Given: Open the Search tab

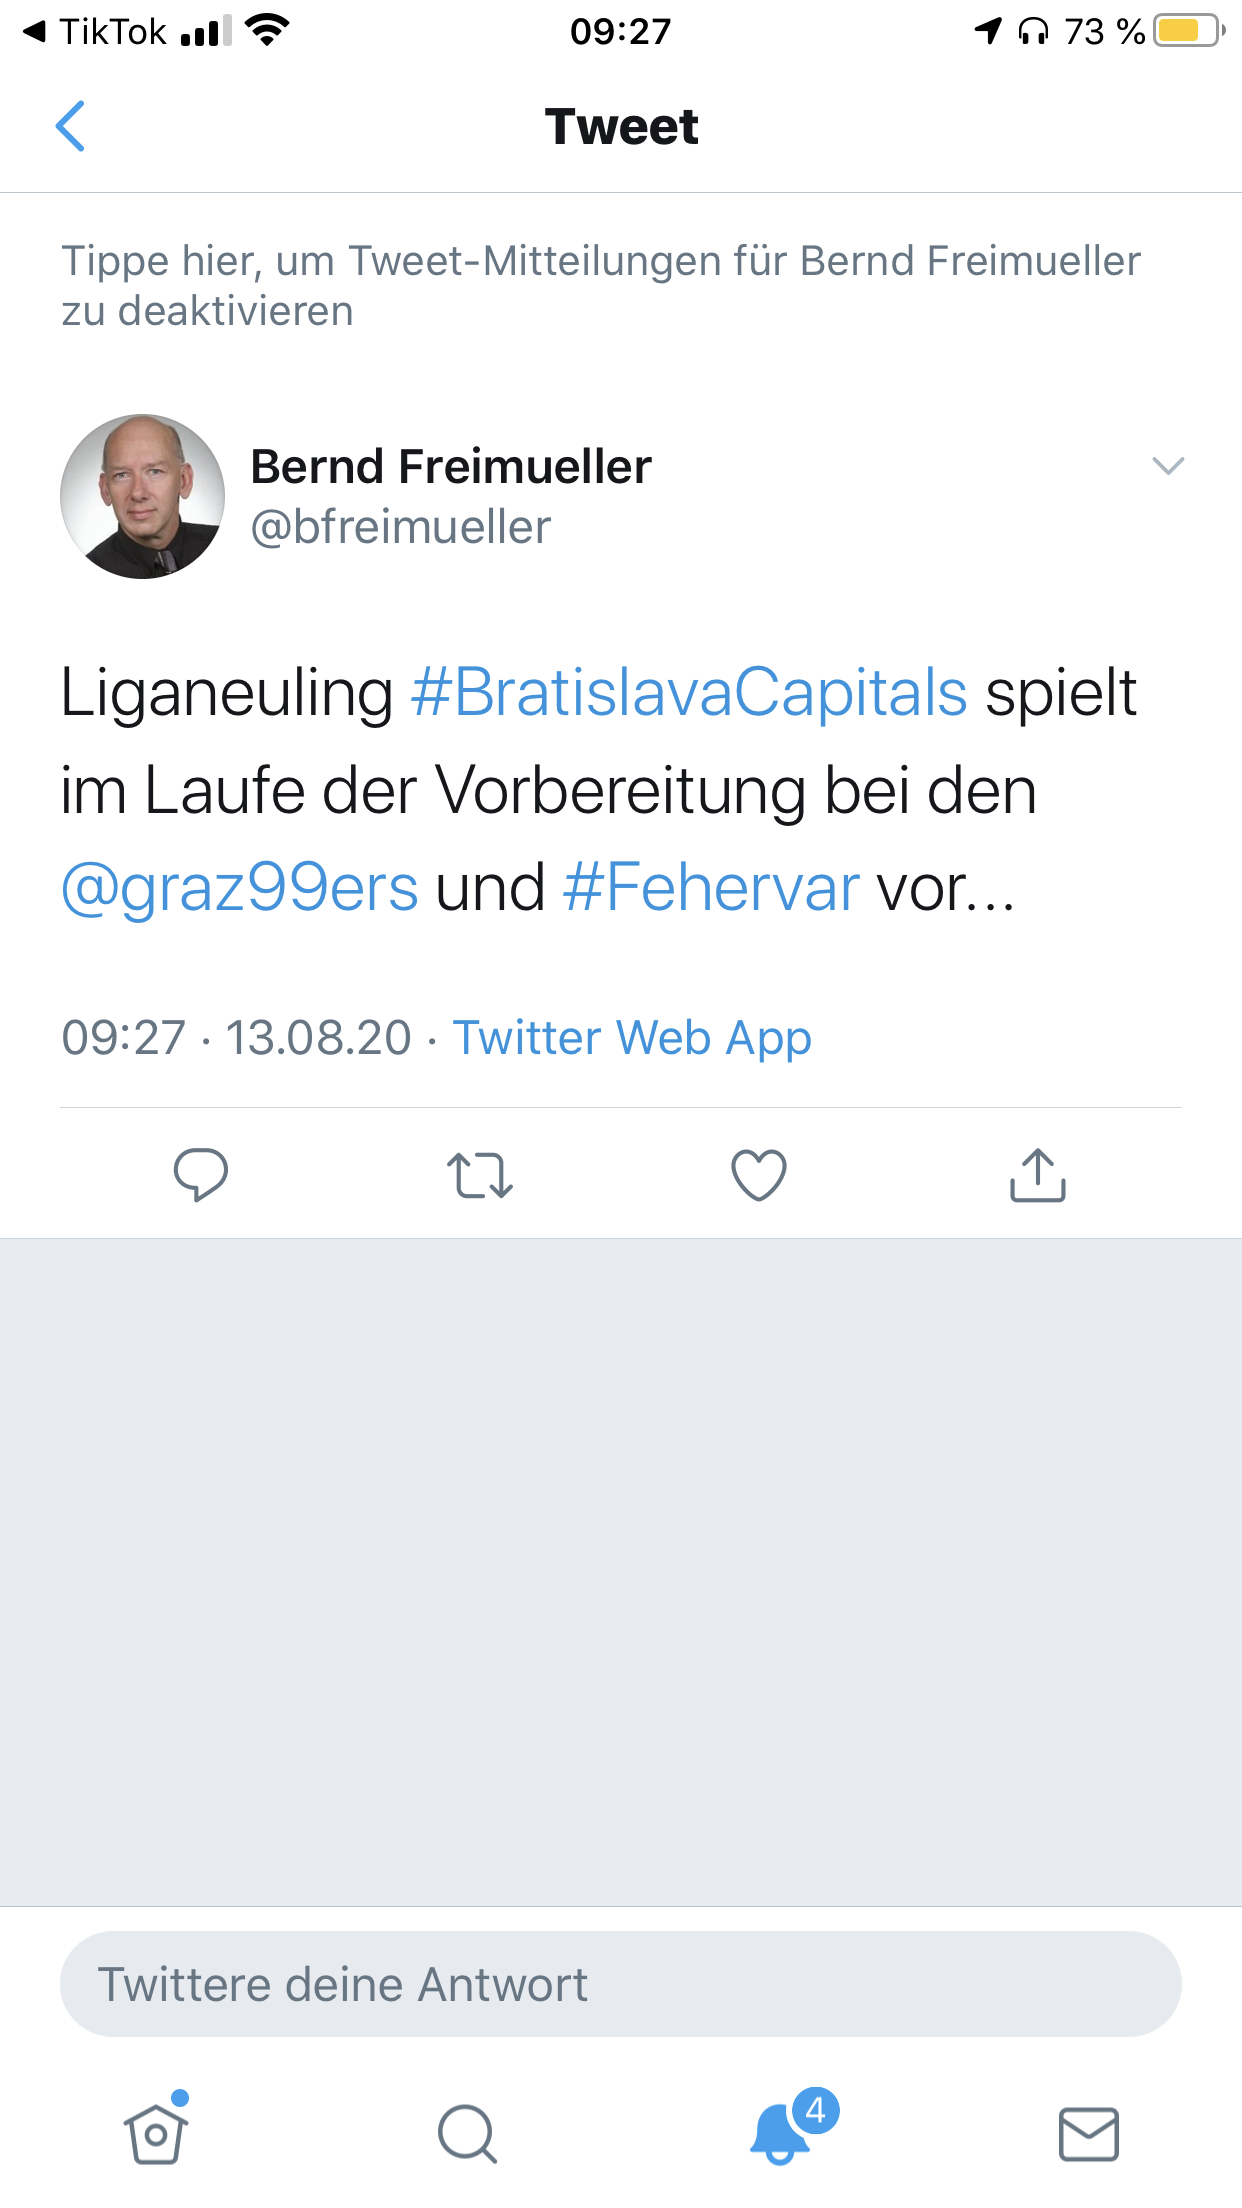Looking at the screenshot, I should (x=467, y=2134).
